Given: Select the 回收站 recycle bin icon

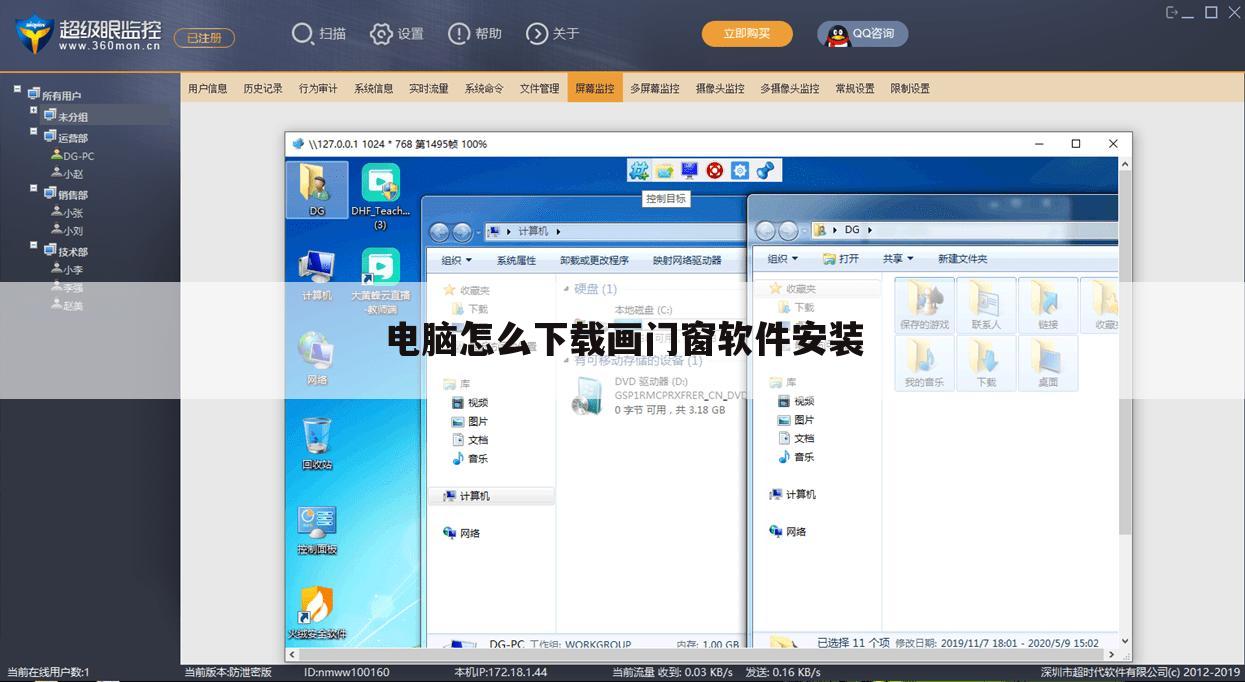Looking at the screenshot, I should pos(317,443).
